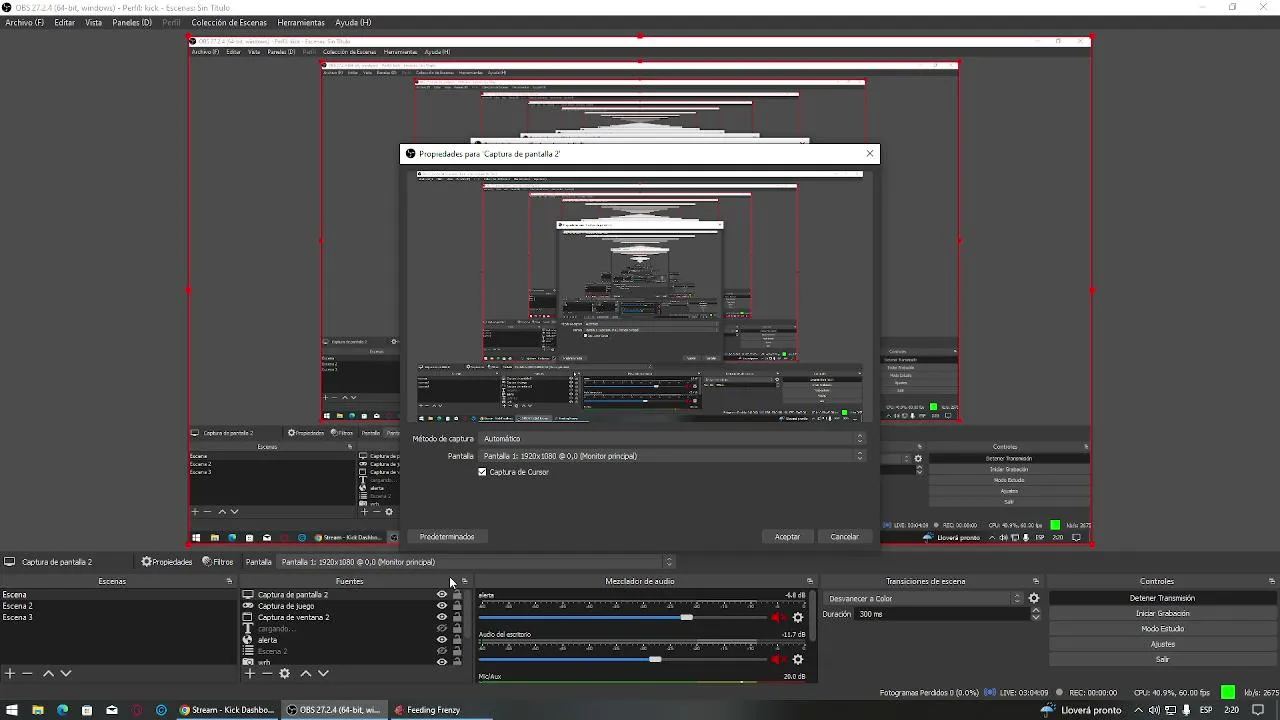The width and height of the screenshot is (1280, 720).
Task: Increase the transition Duración with up arrow
Action: click(1036, 610)
